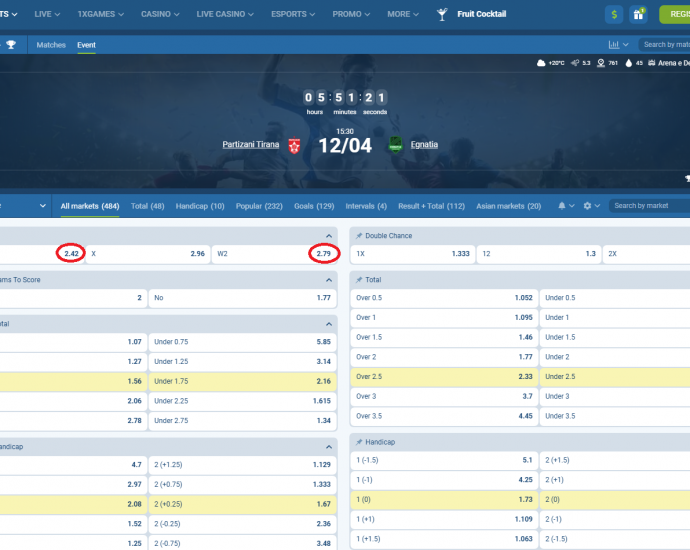Open the Intervals (4) tab
Viewport: 690px width, 550px height.
pyautogui.click(x=366, y=206)
